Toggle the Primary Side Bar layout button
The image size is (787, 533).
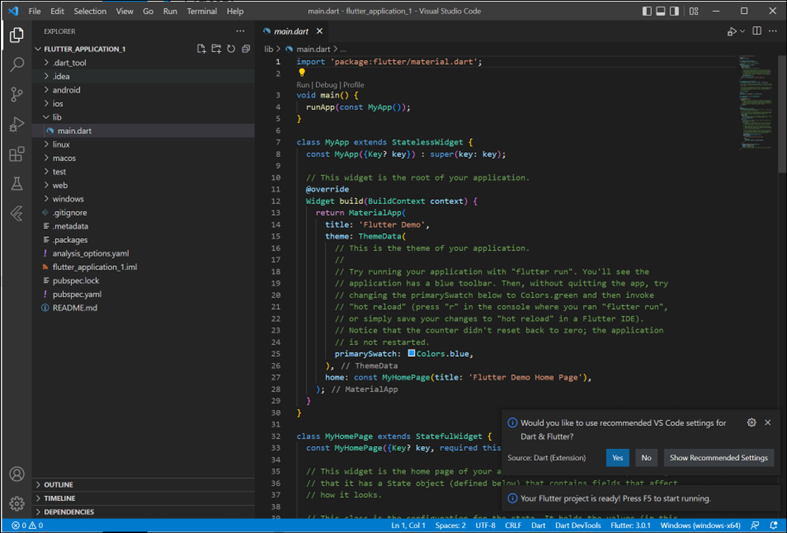click(x=649, y=11)
